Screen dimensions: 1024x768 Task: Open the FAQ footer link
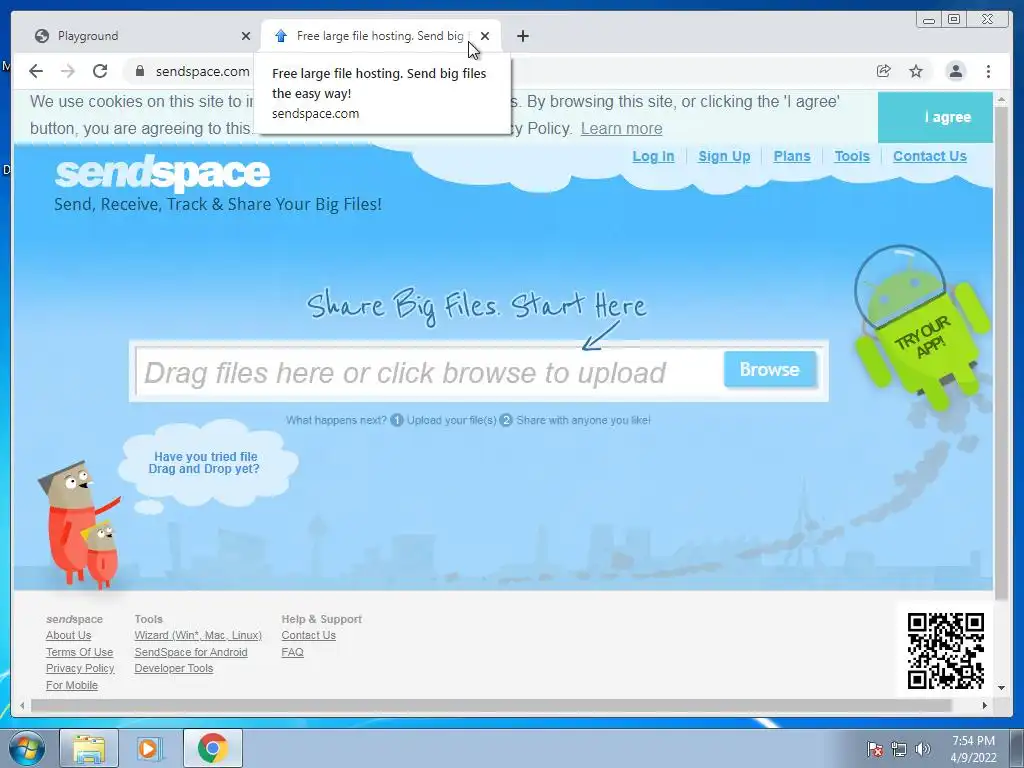pyautogui.click(x=292, y=652)
